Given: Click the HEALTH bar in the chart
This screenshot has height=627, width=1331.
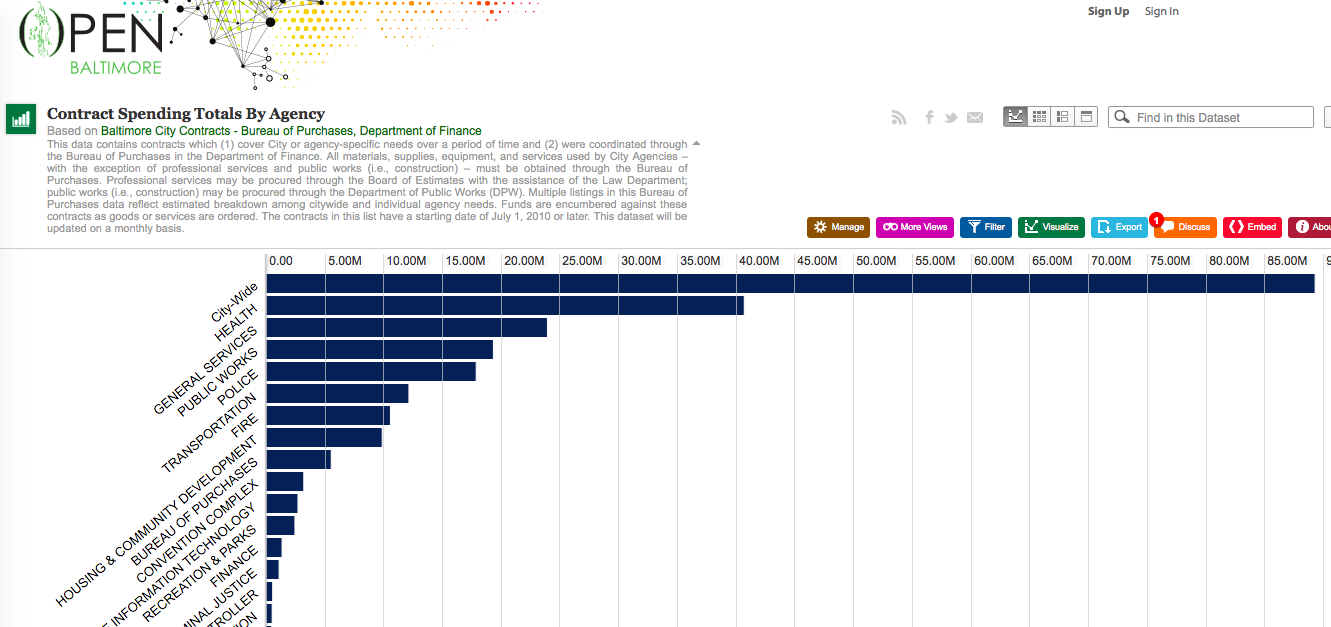Looking at the screenshot, I should (x=505, y=306).
